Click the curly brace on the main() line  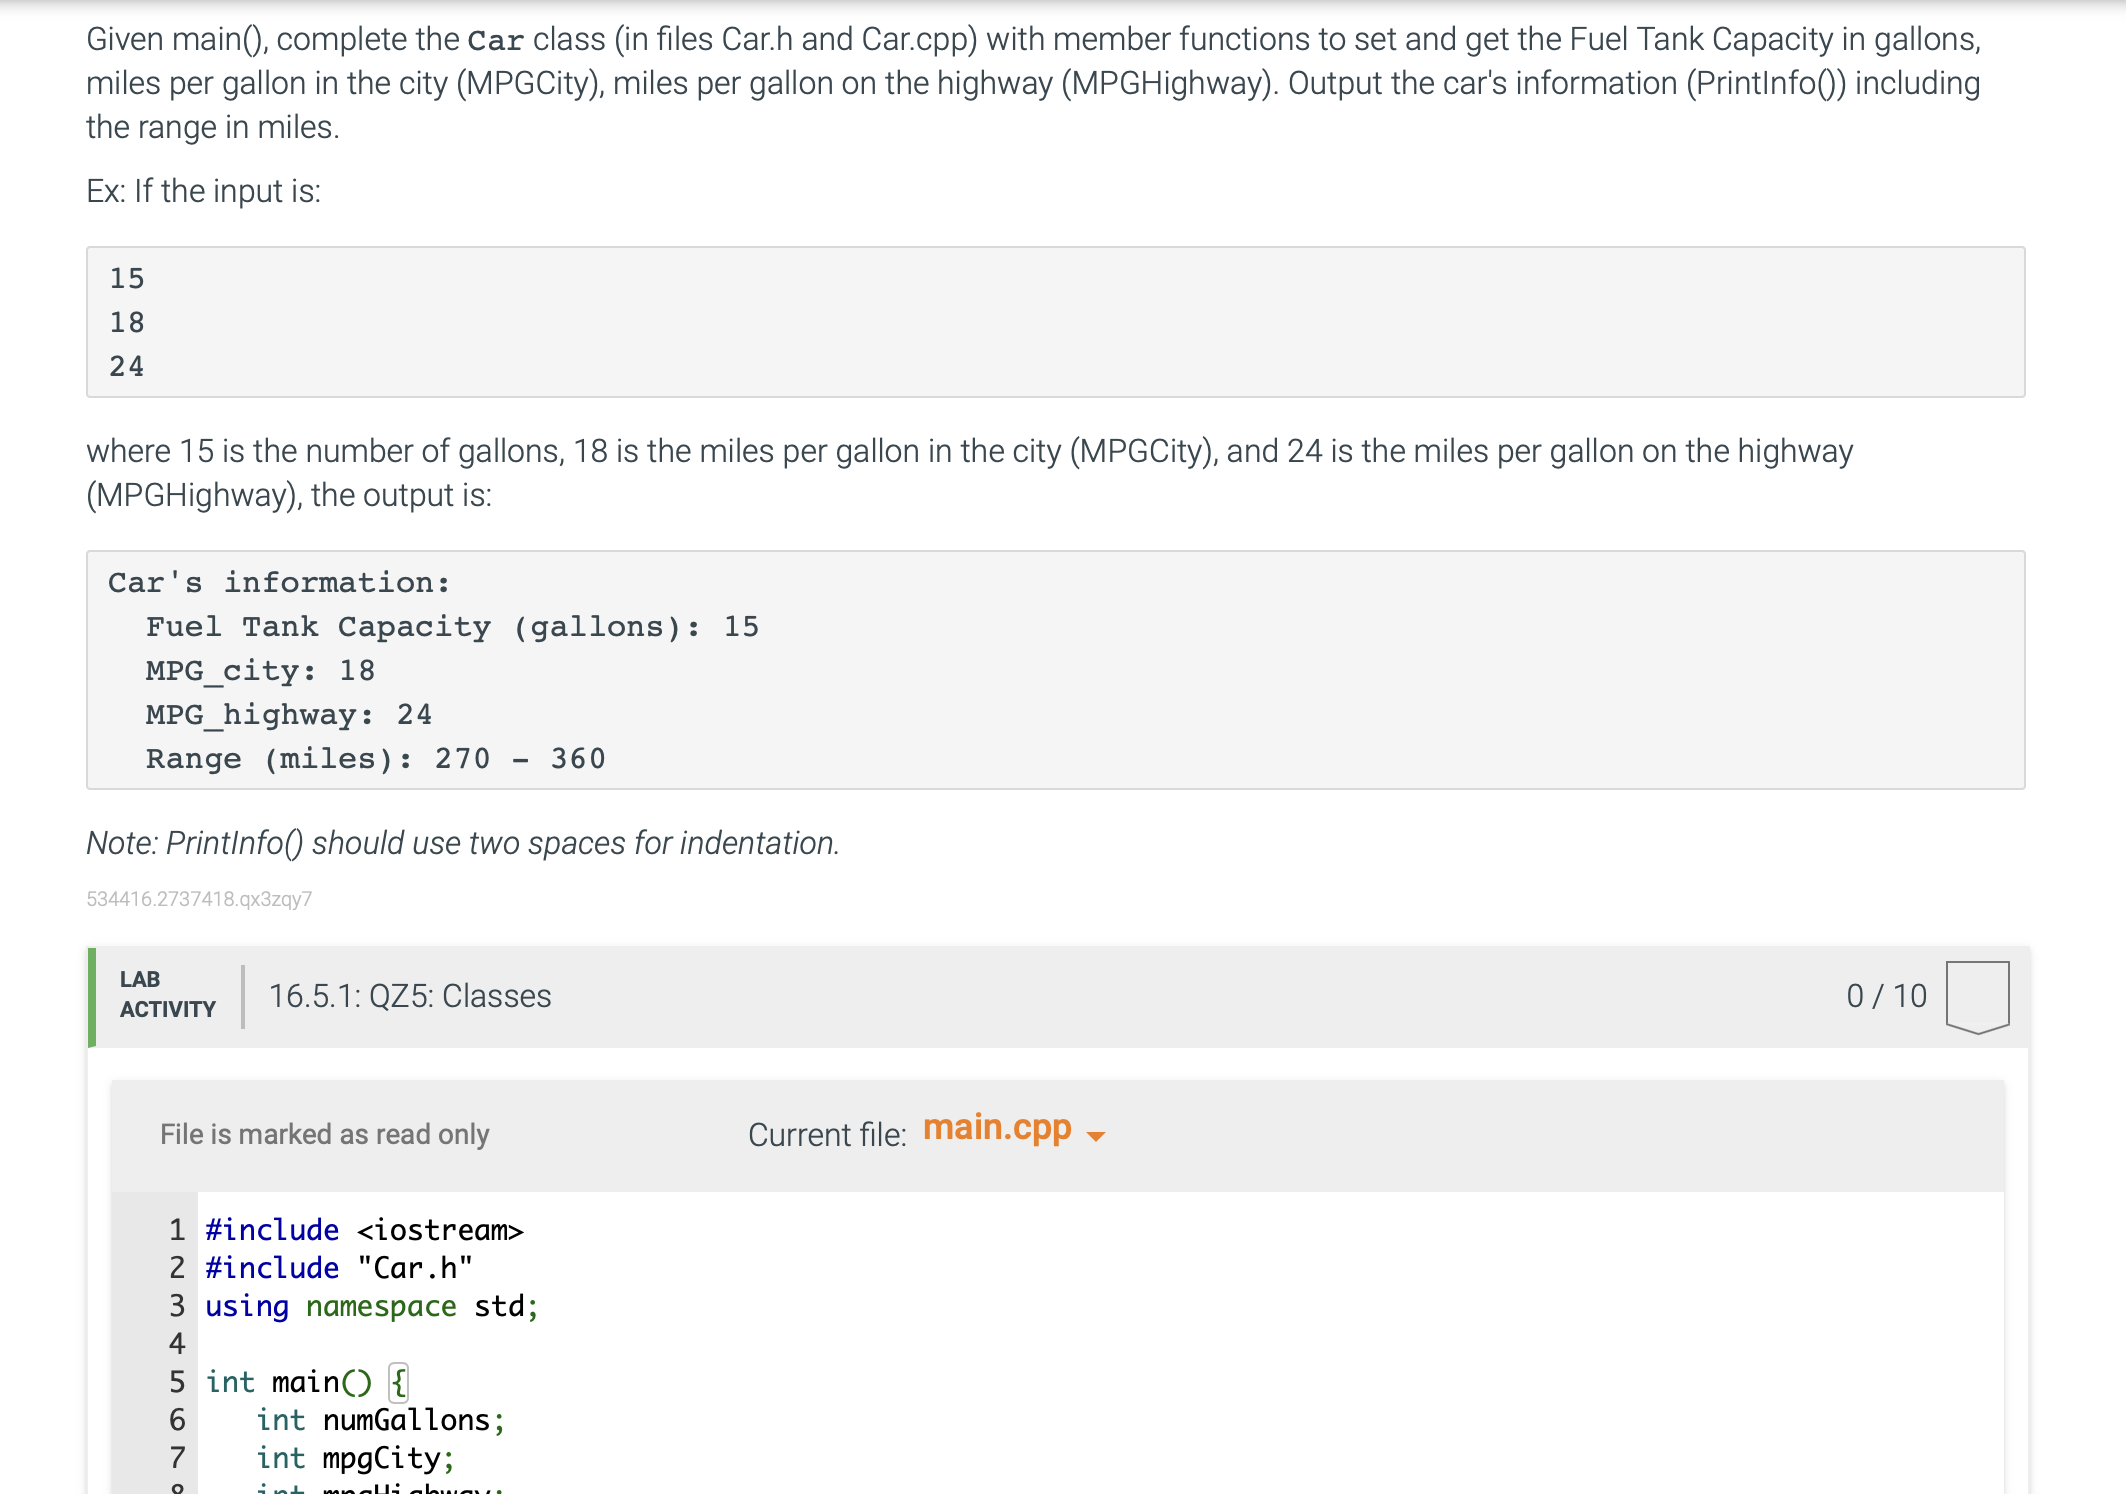397,1382
